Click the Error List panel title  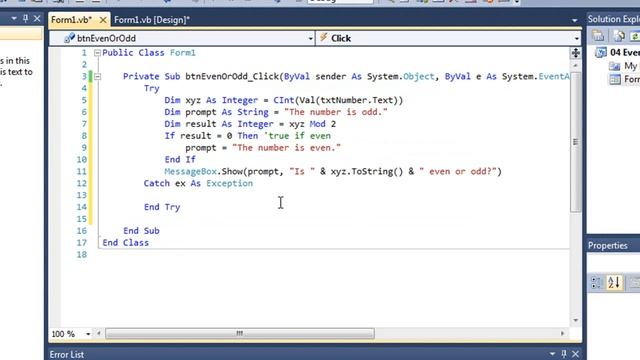point(67,355)
